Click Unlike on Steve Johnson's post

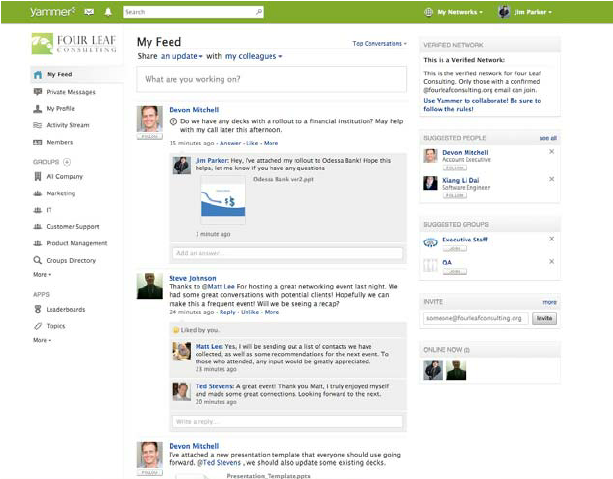[x=250, y=312]
